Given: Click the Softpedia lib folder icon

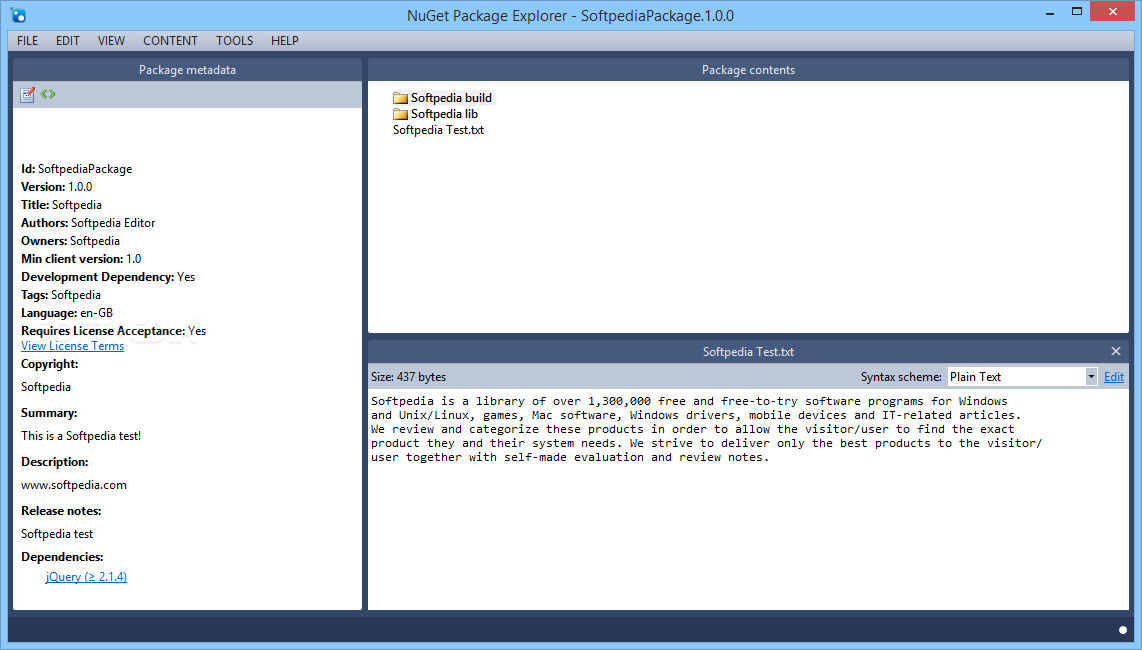Looking at the screenshot, I should [x=400, y=114].
